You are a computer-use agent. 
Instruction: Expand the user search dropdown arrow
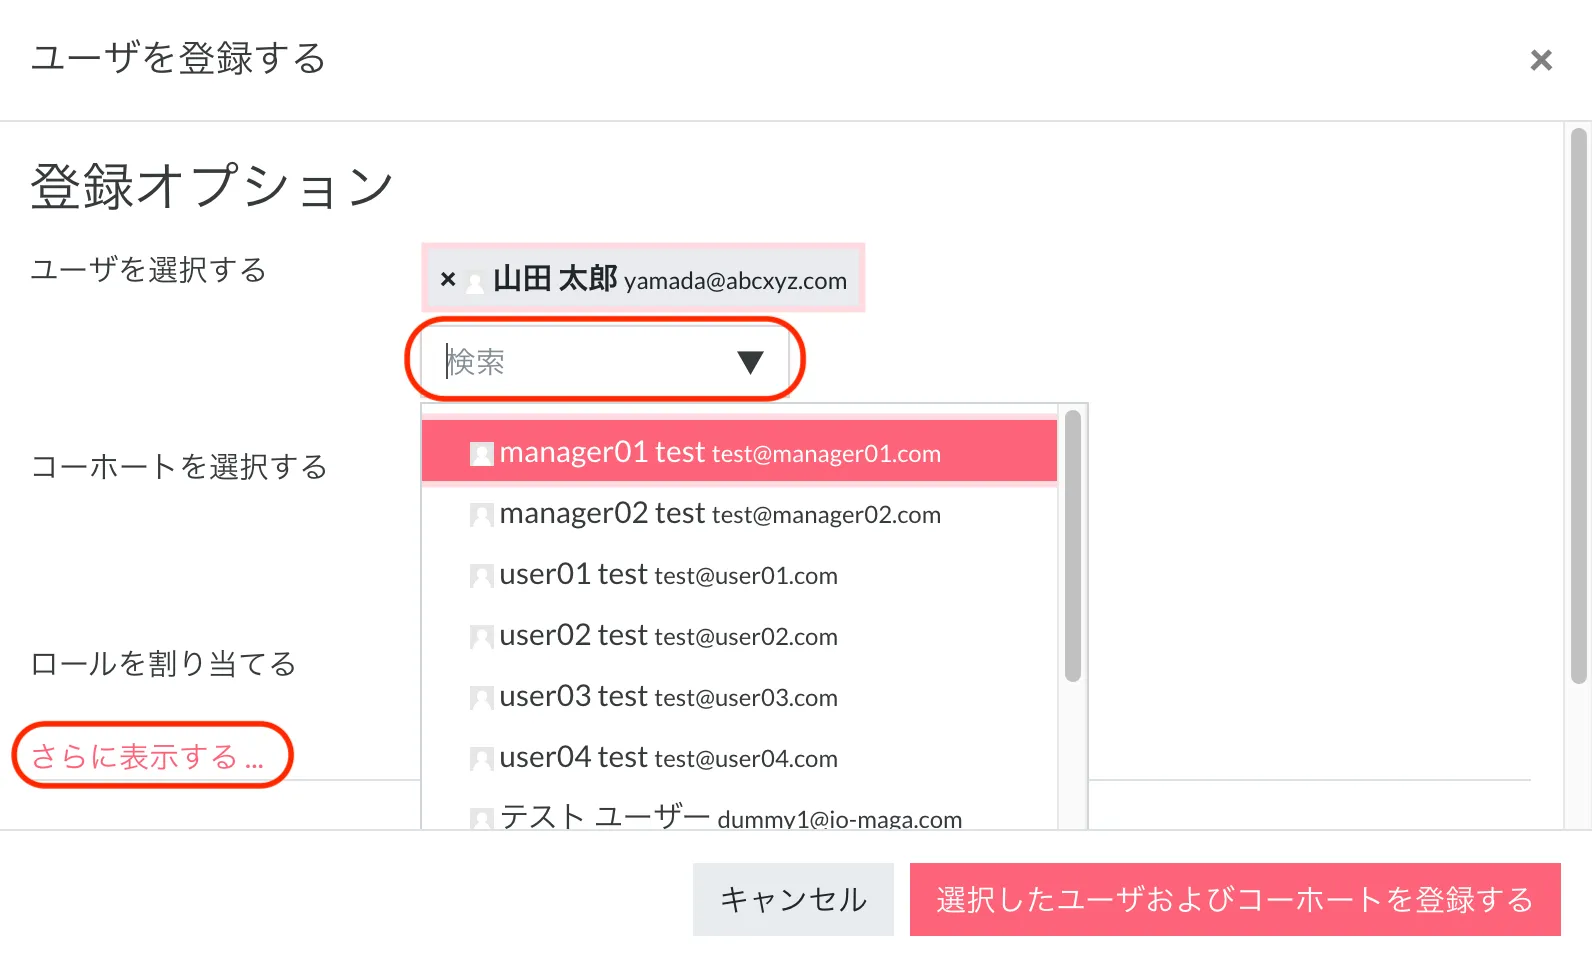click(x=750, y=362)
